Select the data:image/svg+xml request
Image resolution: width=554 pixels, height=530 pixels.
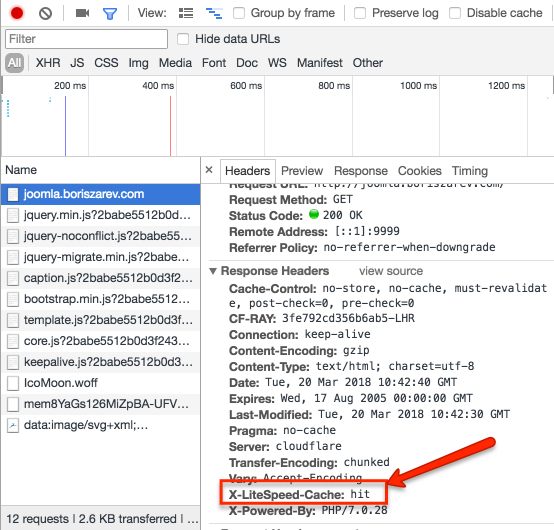(100, 425)
